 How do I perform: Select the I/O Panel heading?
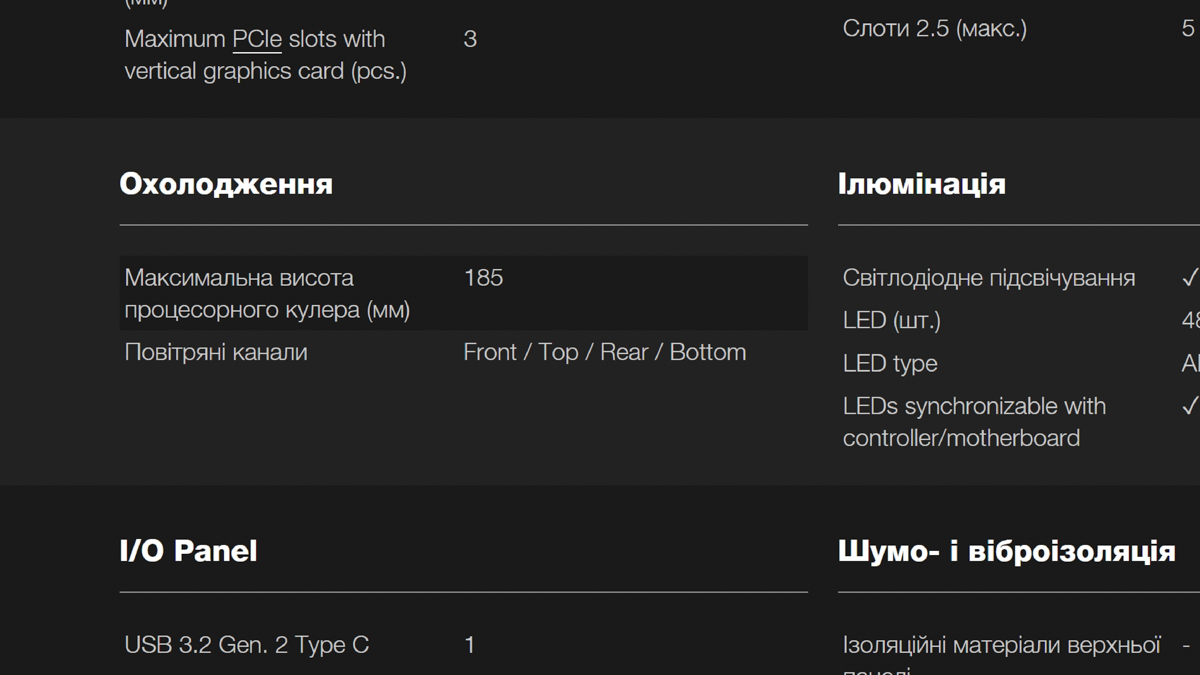coord(188,551)
